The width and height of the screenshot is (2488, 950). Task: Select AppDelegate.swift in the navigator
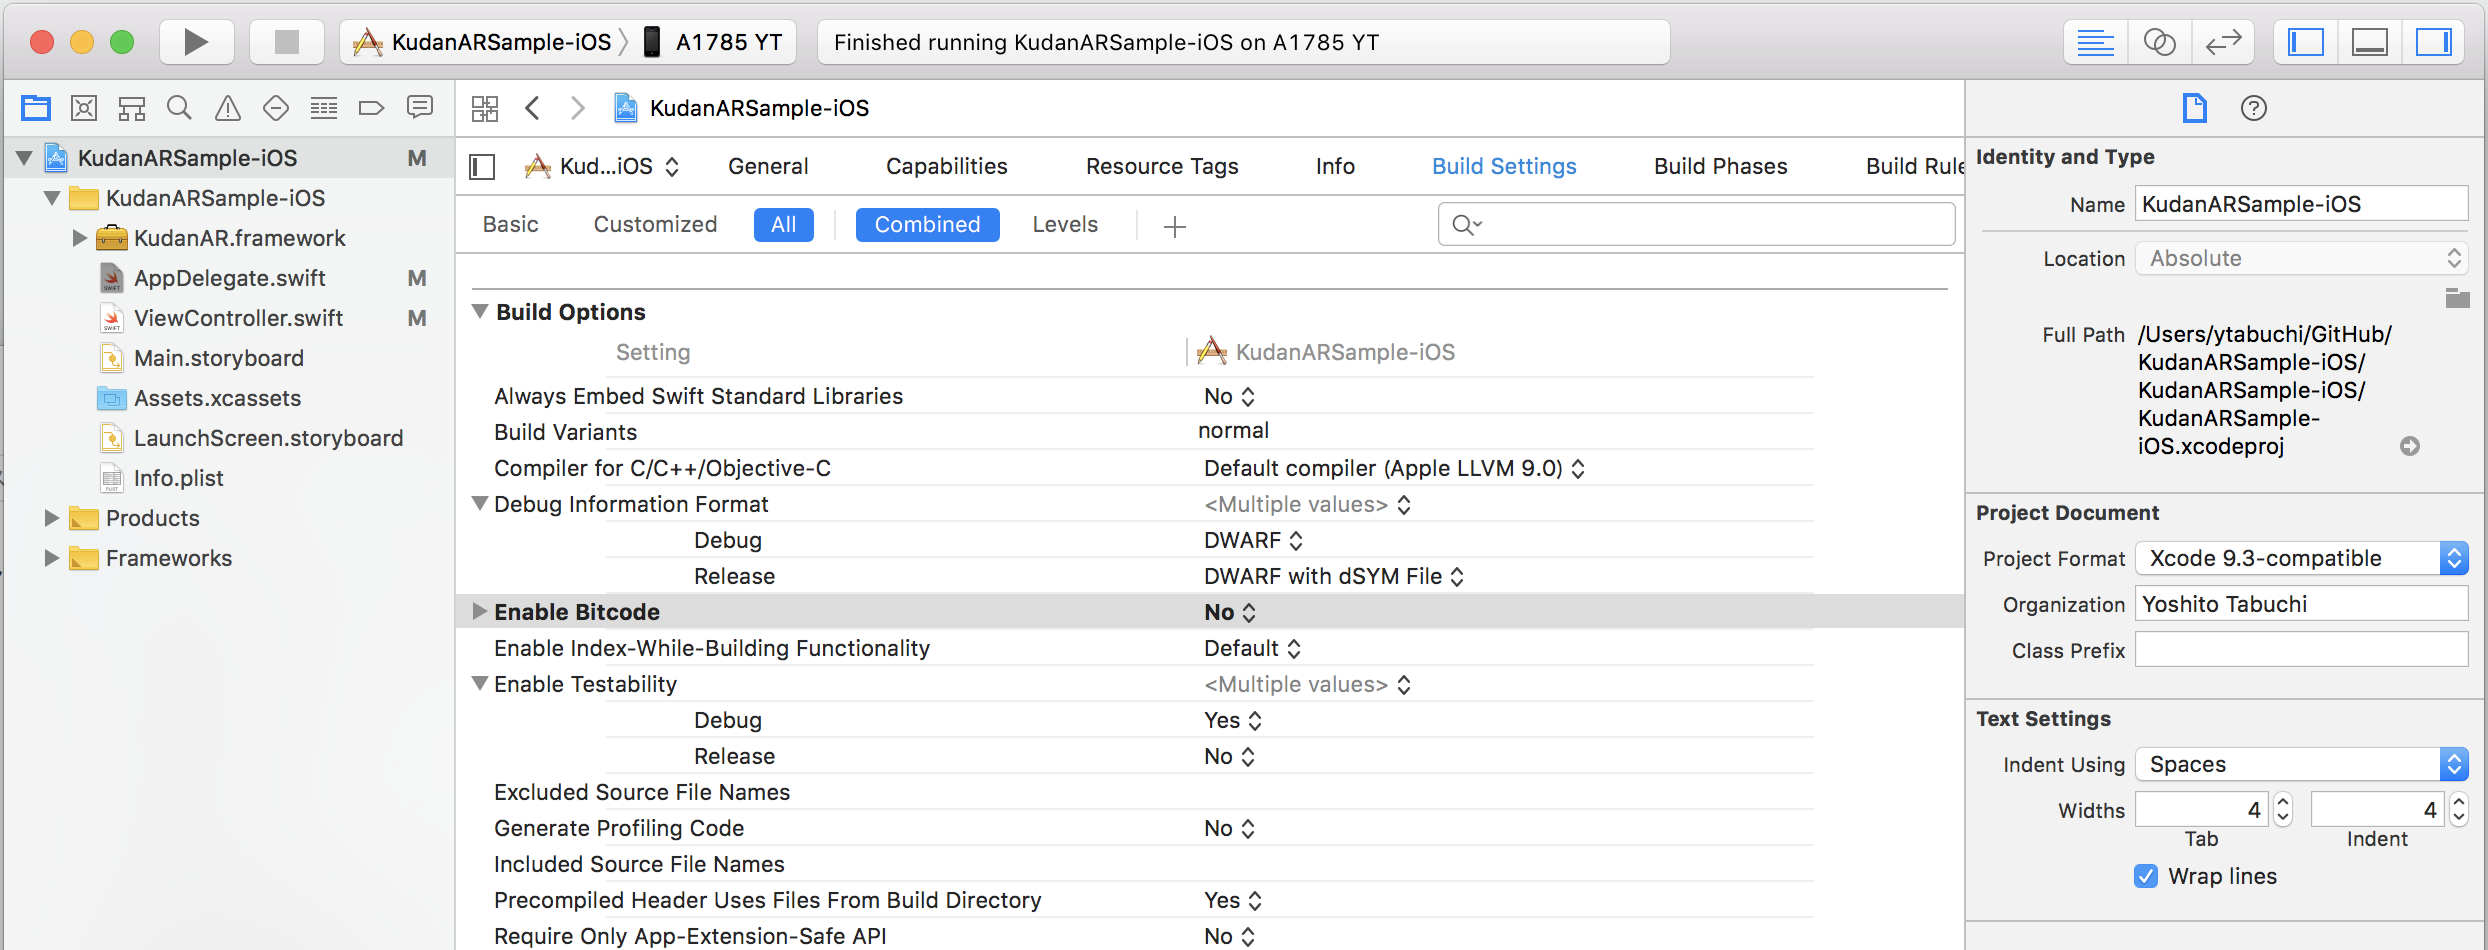(230, 278)
